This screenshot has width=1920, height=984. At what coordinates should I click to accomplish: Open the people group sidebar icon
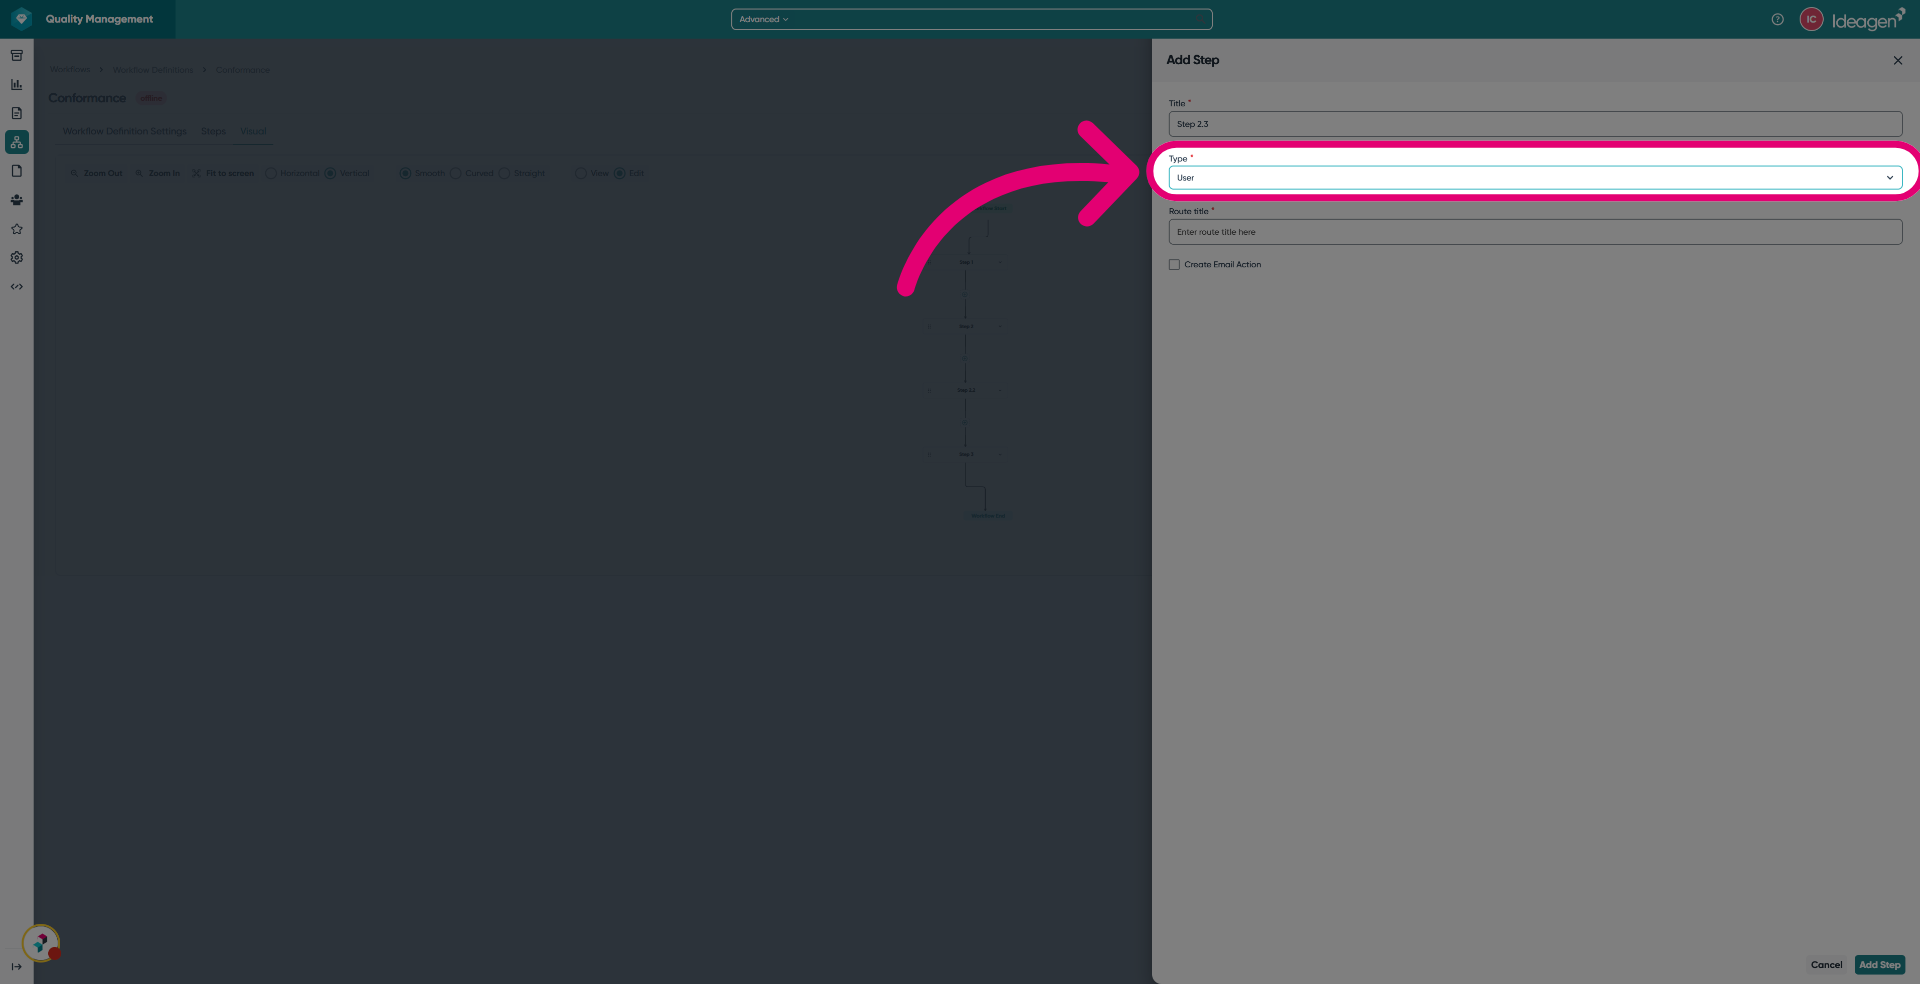17,200
